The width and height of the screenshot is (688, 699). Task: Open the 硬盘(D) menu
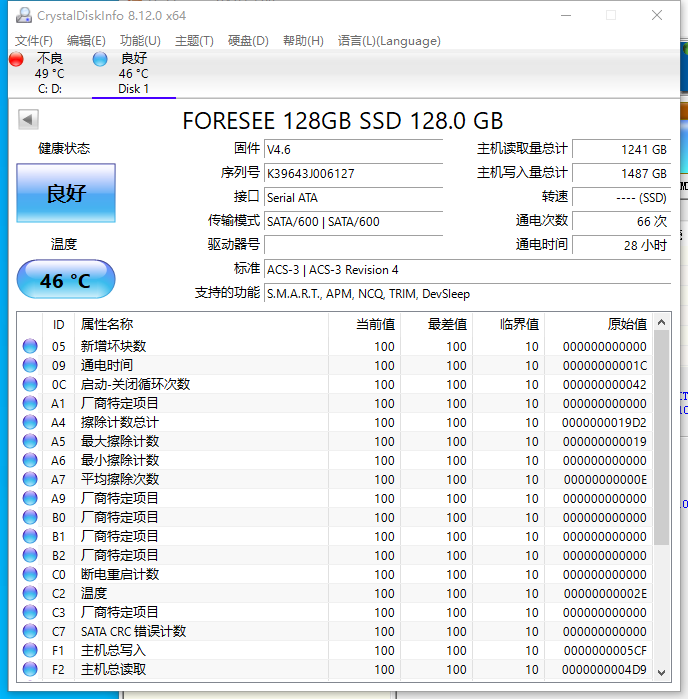(248, 41)
